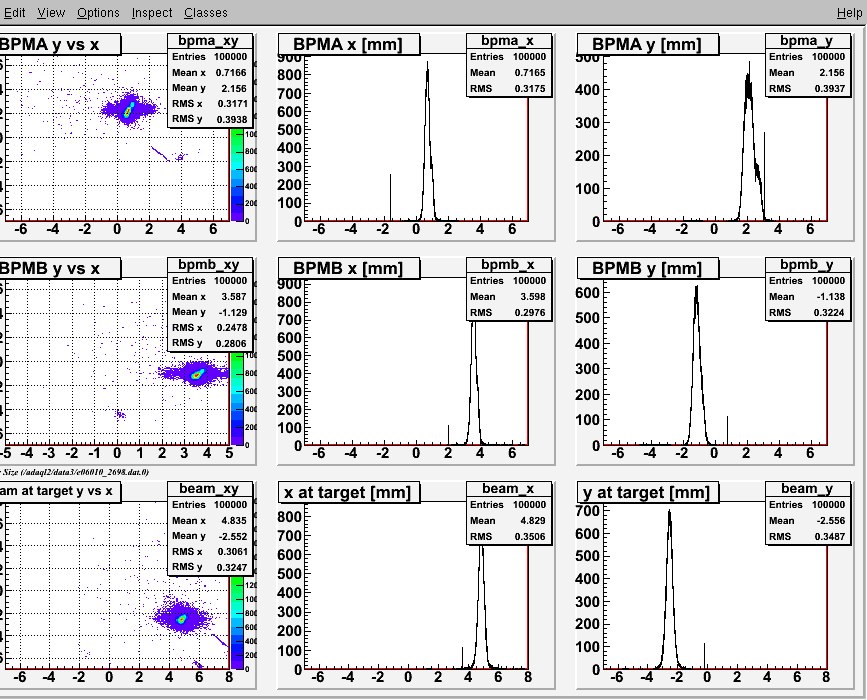Click the bpma_x stats box header
Image resolution: width=867 pixels, height=700 pixels.
point(508,40)
